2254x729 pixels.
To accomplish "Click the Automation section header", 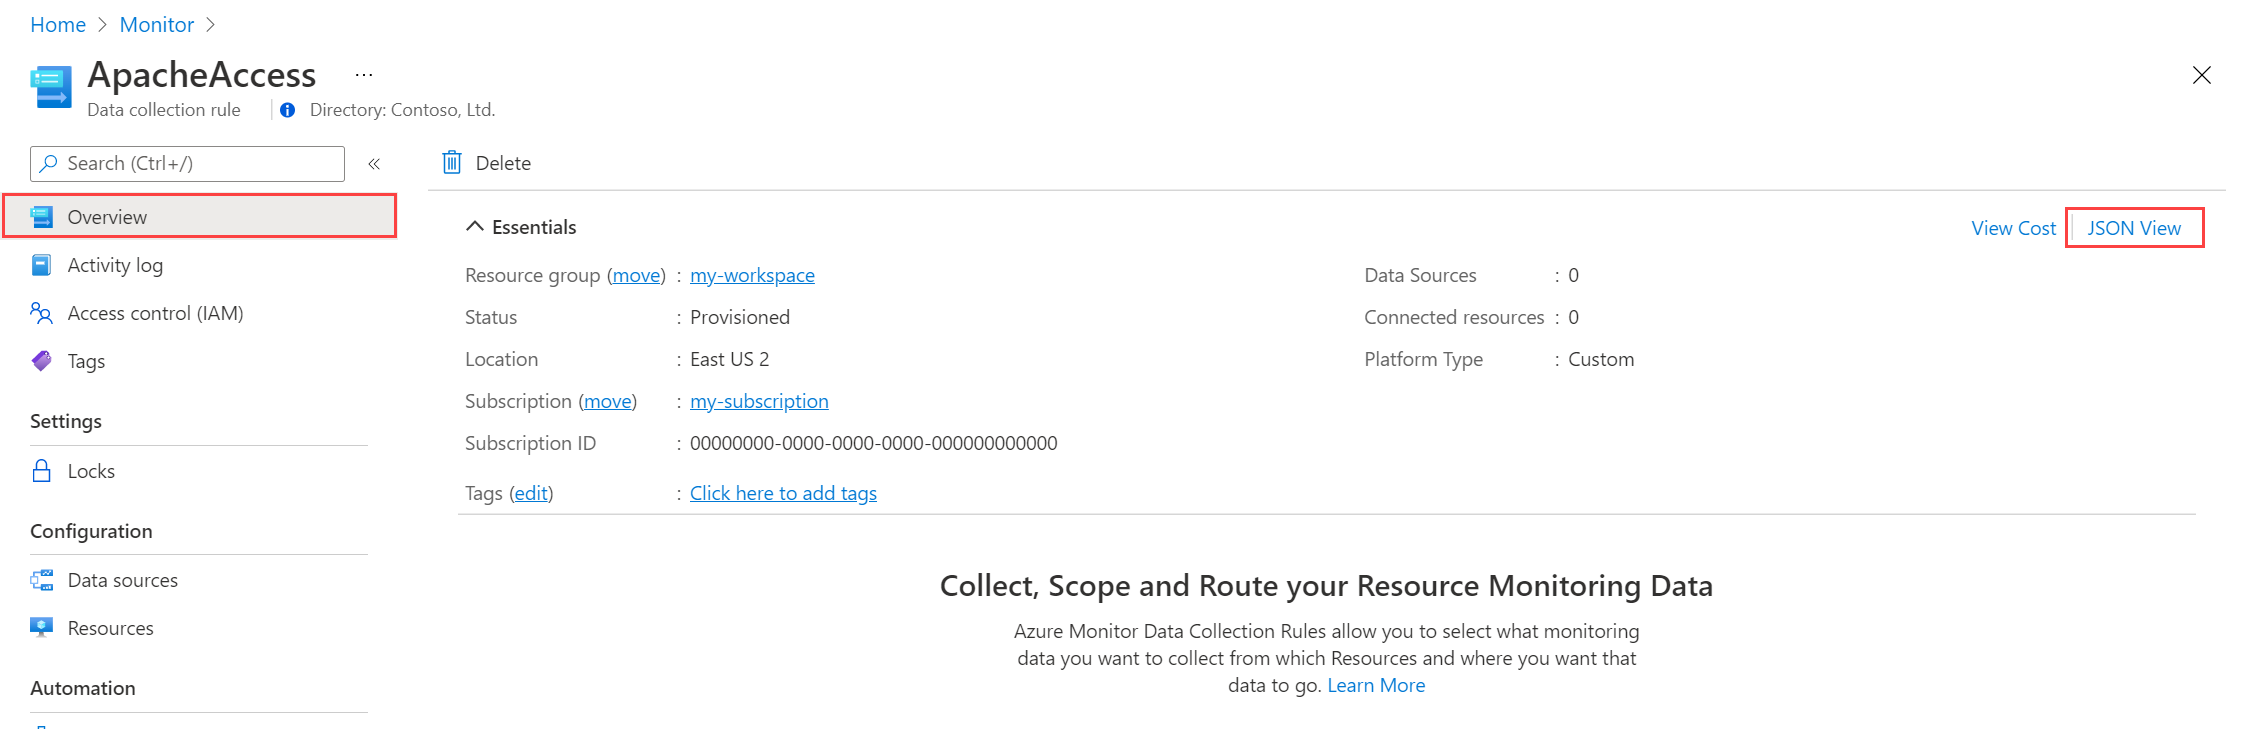I will [x=83, y=688].
